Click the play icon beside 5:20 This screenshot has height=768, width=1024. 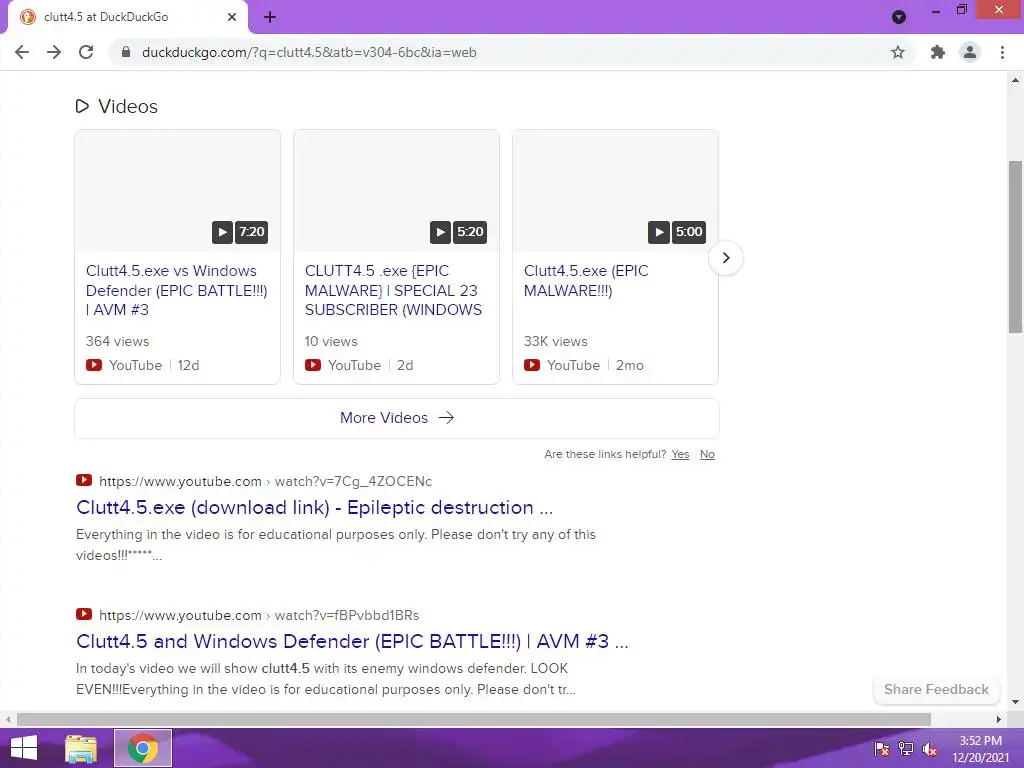(x=440, y=232)
